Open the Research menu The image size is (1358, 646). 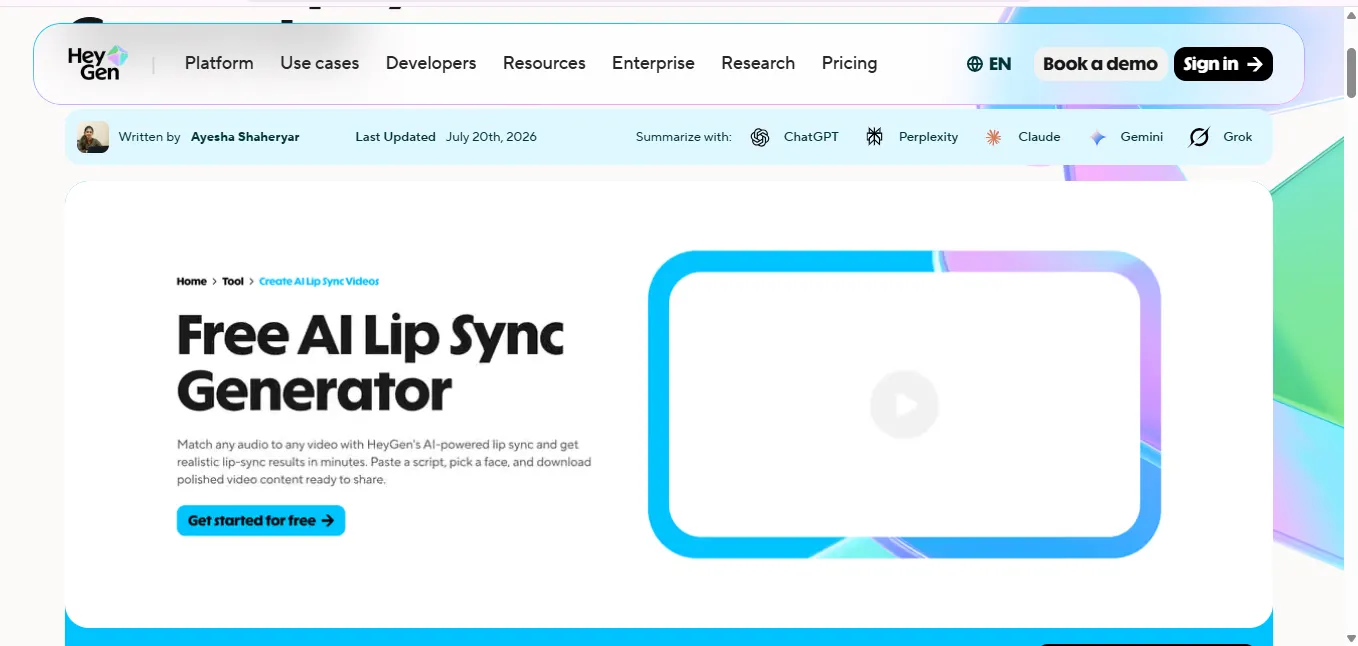758,63
